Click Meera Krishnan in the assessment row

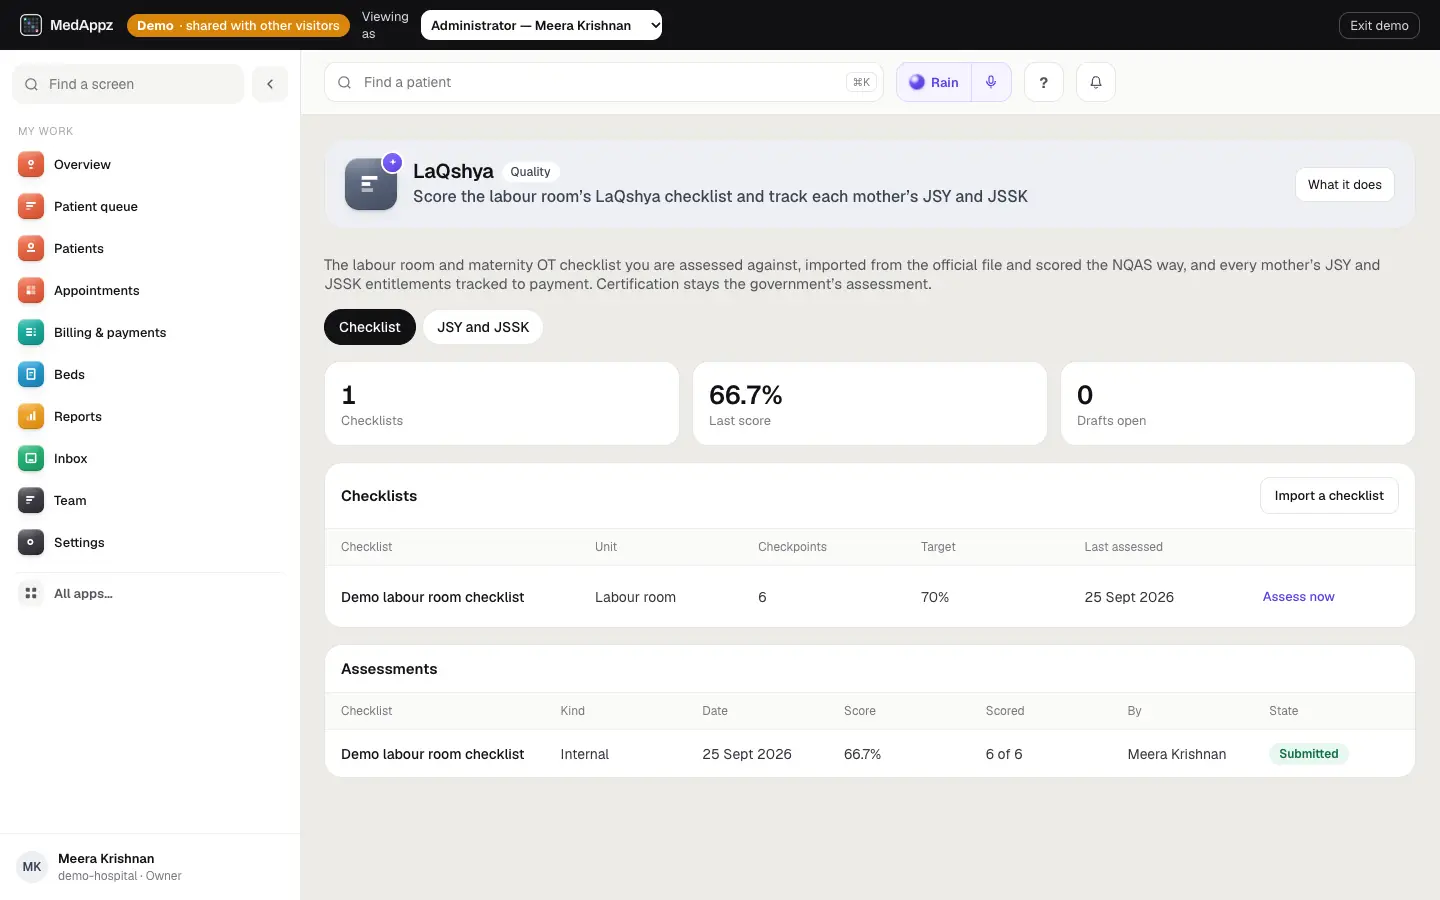click(x=1177, y=754)
